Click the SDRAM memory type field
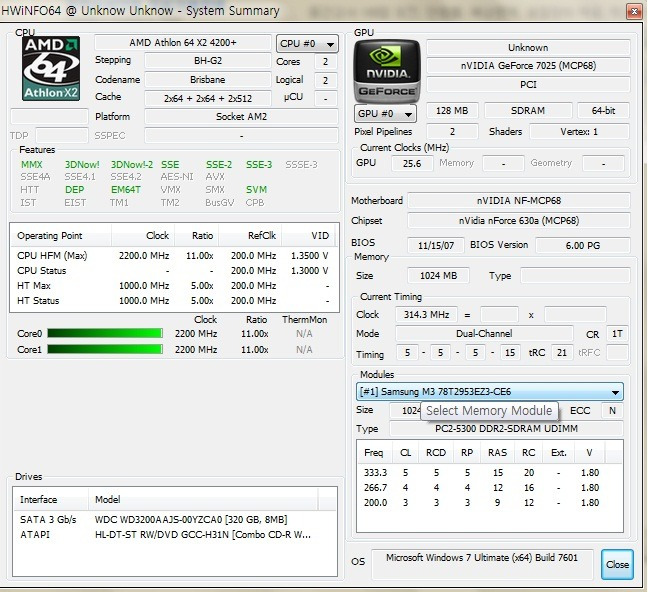This screenshot has width=648, height=592. click(528, 110)
